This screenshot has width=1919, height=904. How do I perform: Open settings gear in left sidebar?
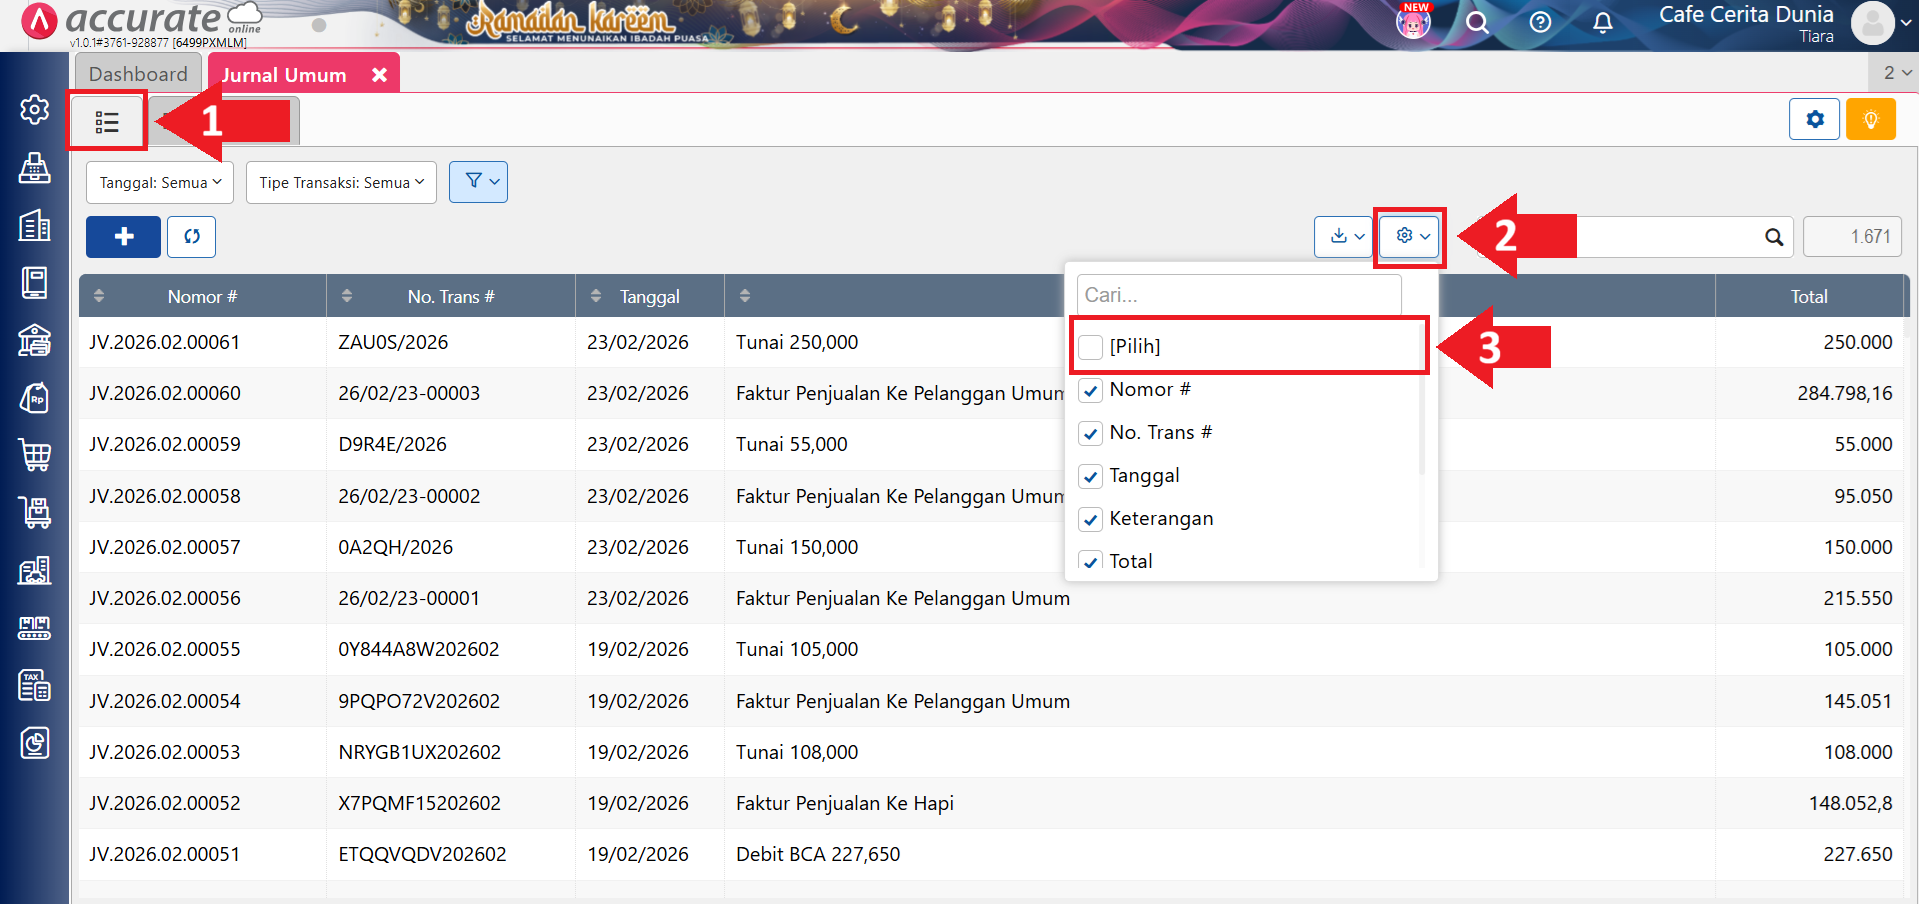35,110
